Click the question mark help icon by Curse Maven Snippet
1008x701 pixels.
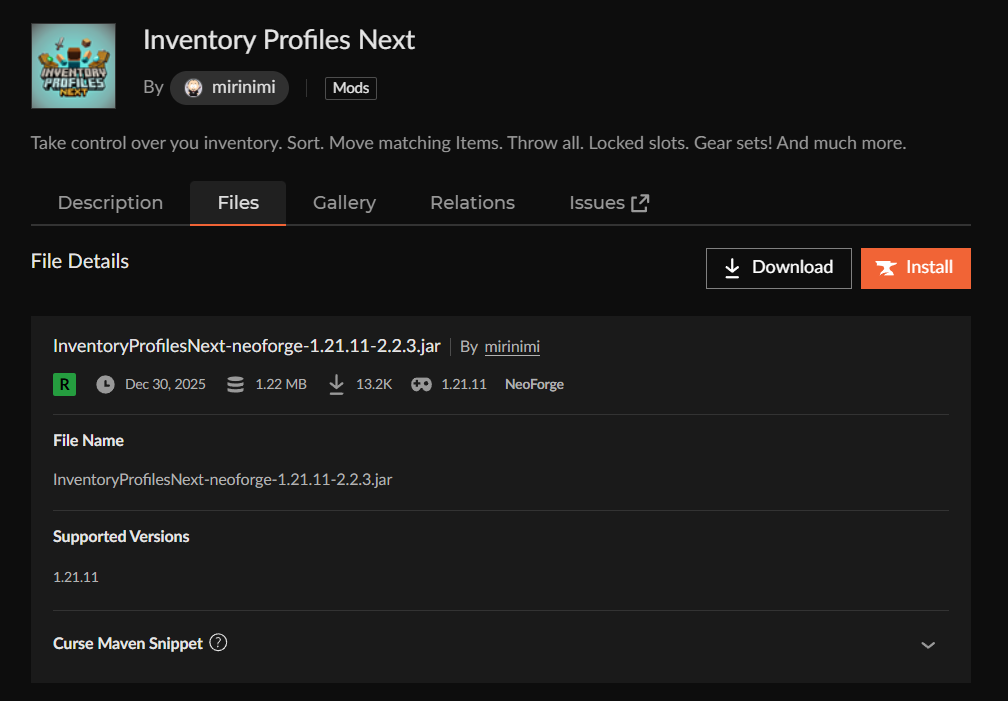(x=218, y=642)
